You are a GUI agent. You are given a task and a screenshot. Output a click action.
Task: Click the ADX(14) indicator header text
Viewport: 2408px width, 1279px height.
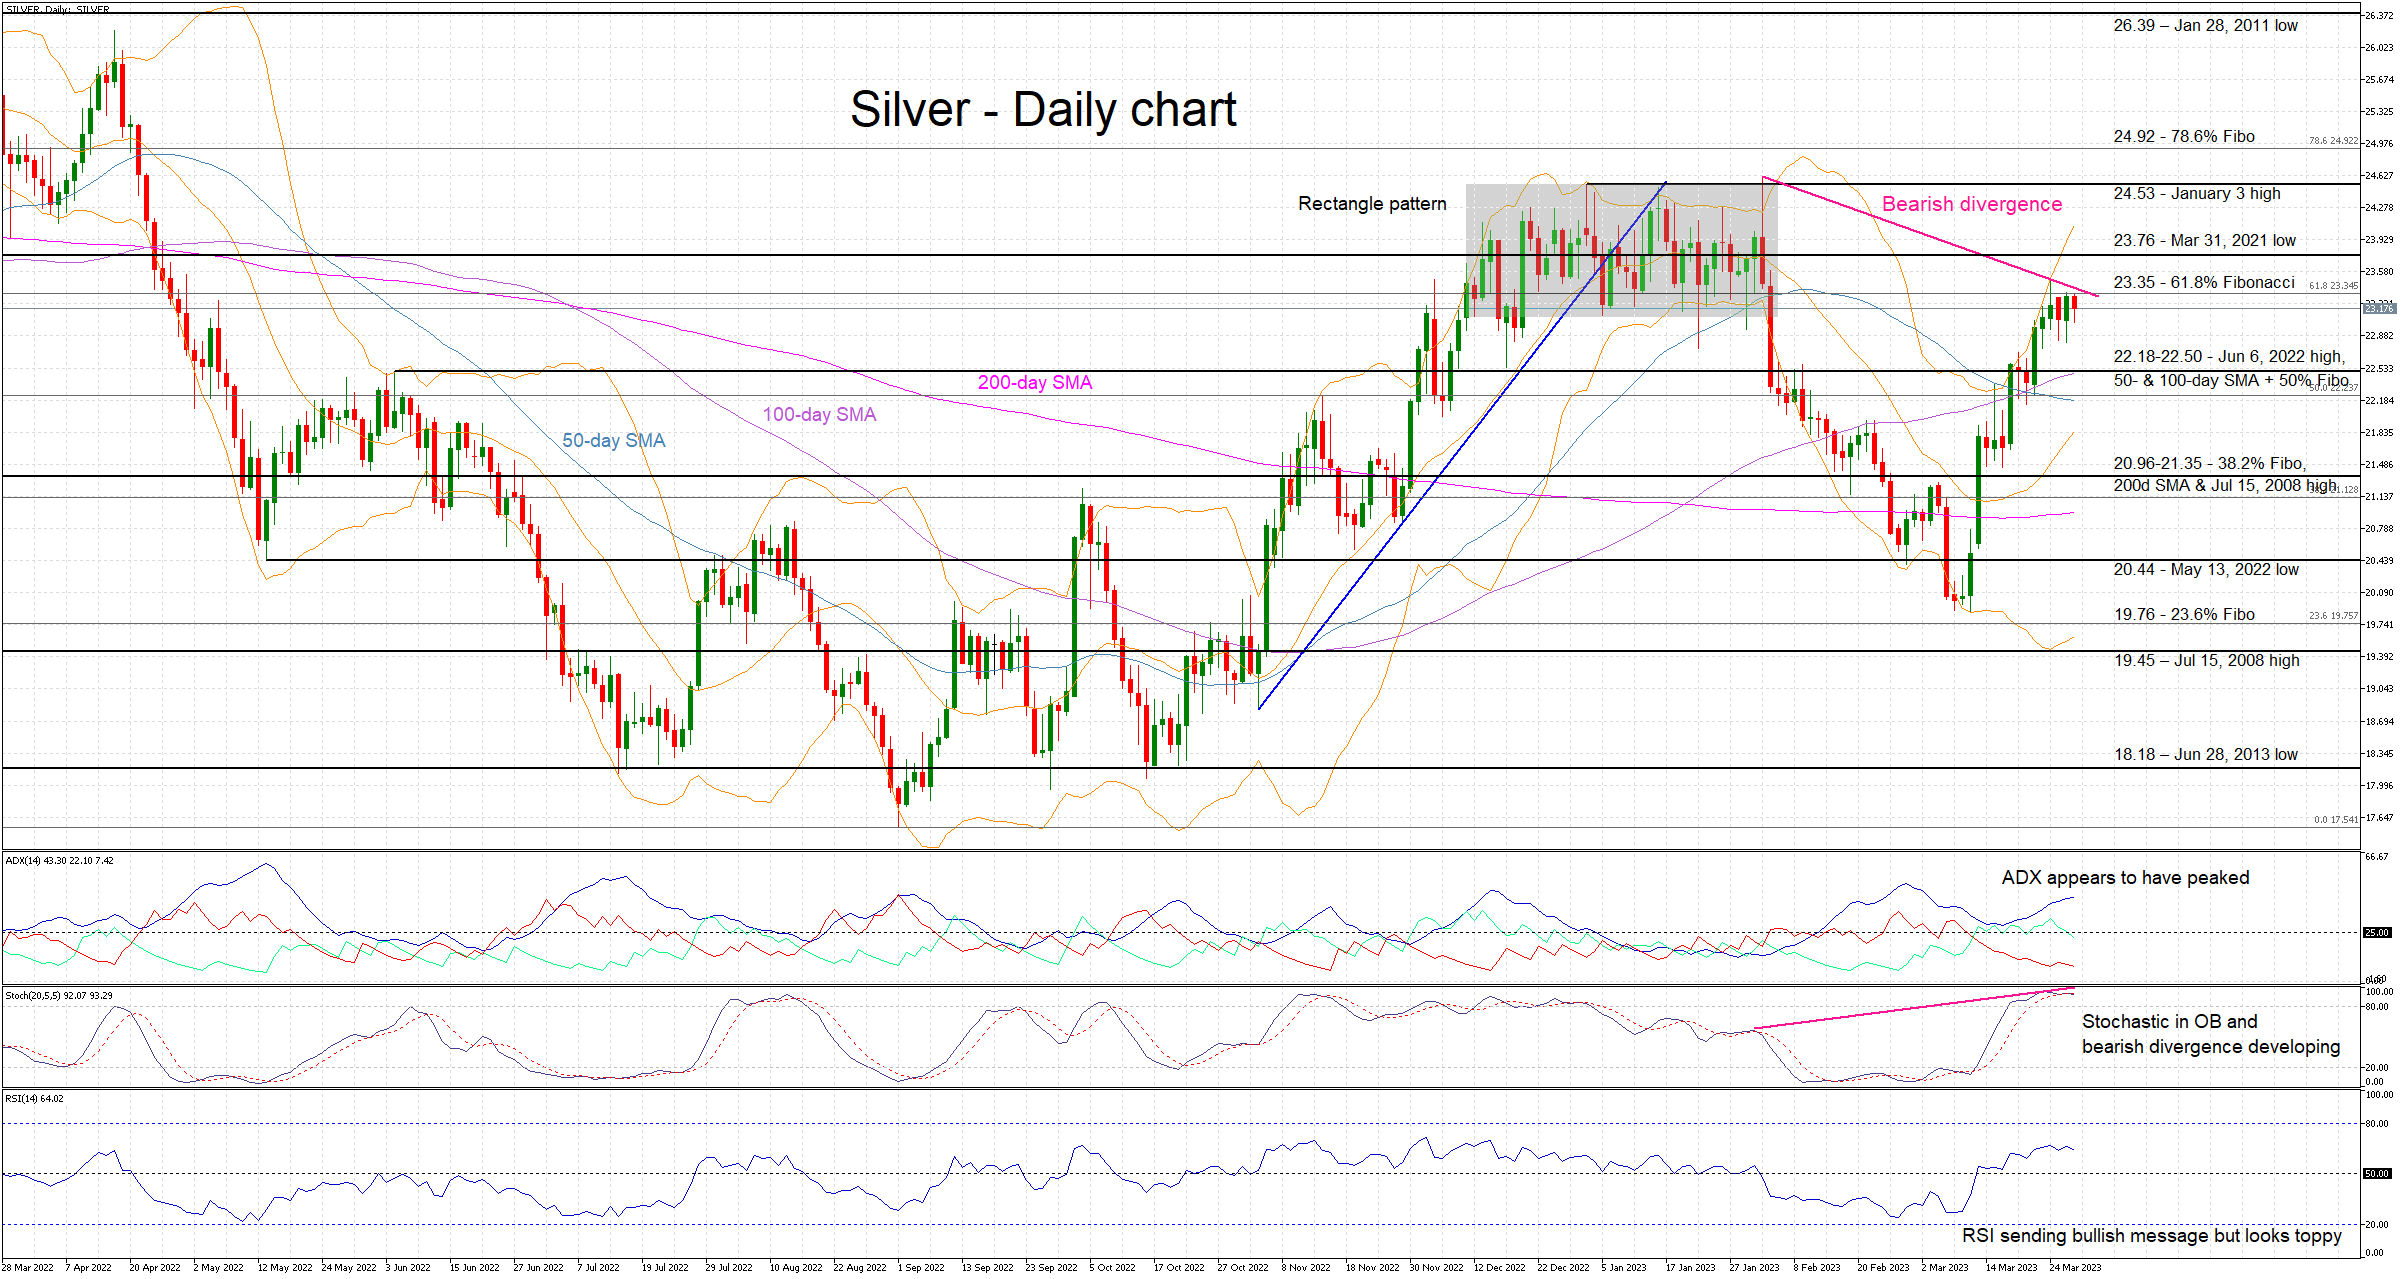59,861
